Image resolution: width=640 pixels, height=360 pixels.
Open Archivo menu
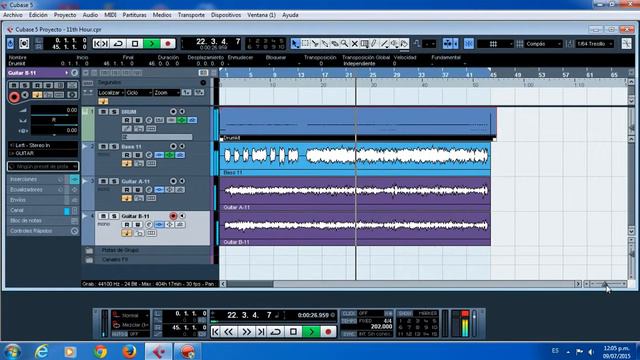click(13, 15)
